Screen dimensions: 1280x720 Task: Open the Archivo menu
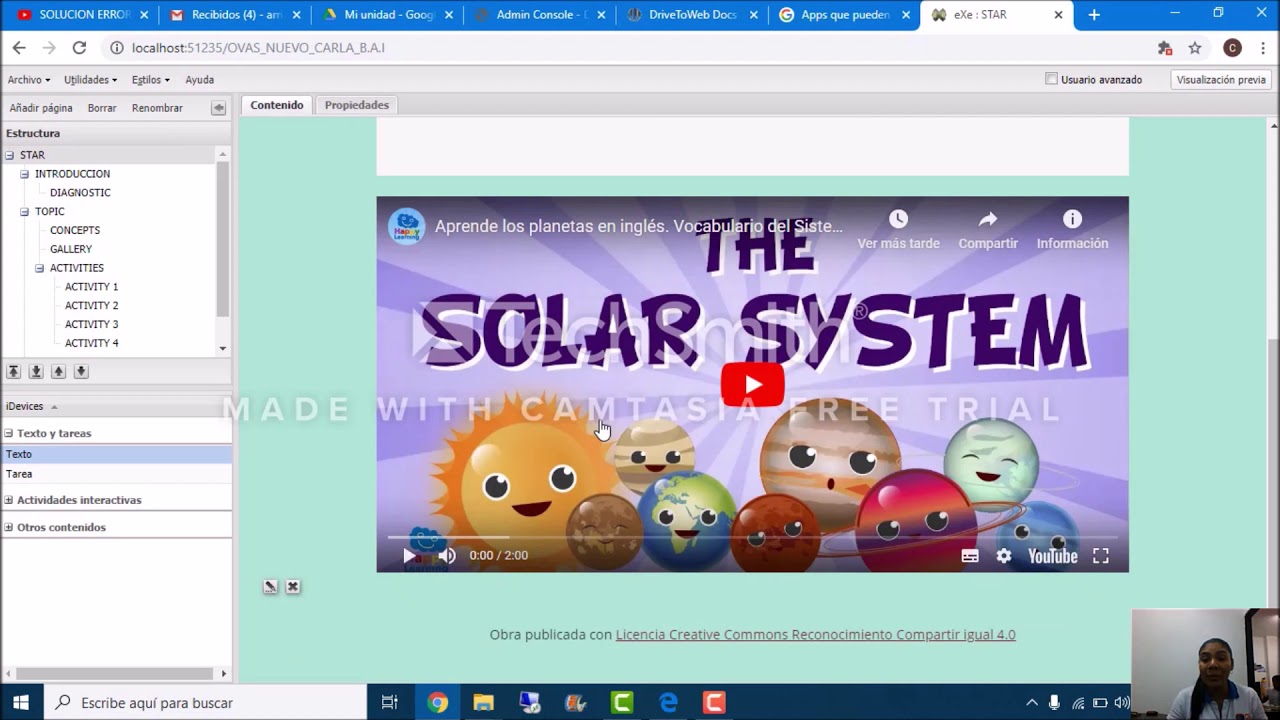click(29, 80)
